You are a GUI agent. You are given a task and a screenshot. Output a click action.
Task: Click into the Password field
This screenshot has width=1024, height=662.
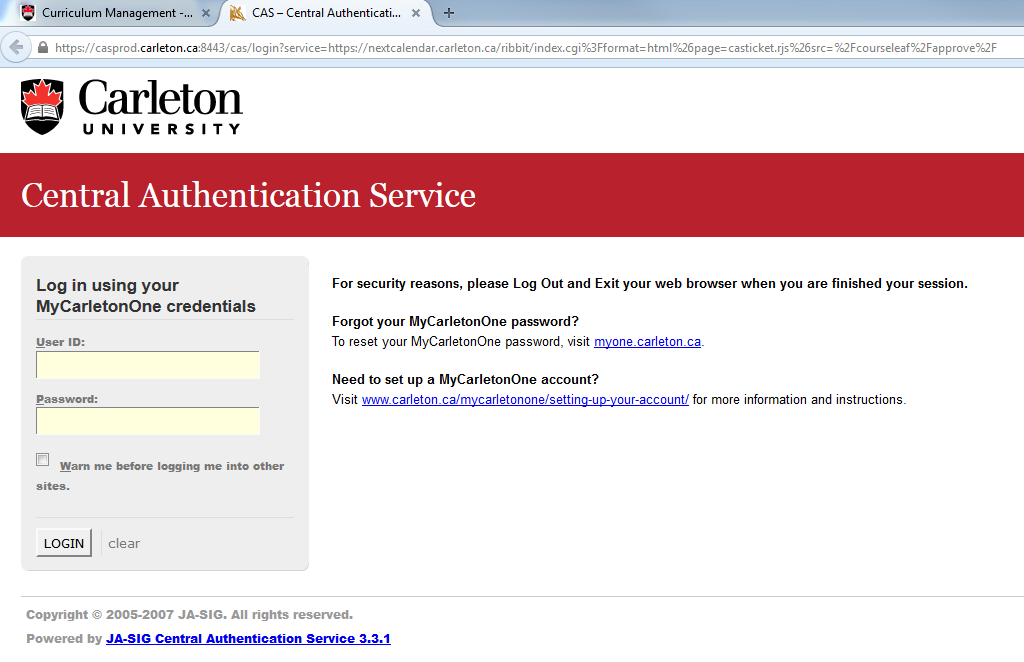tap(148, 421)
